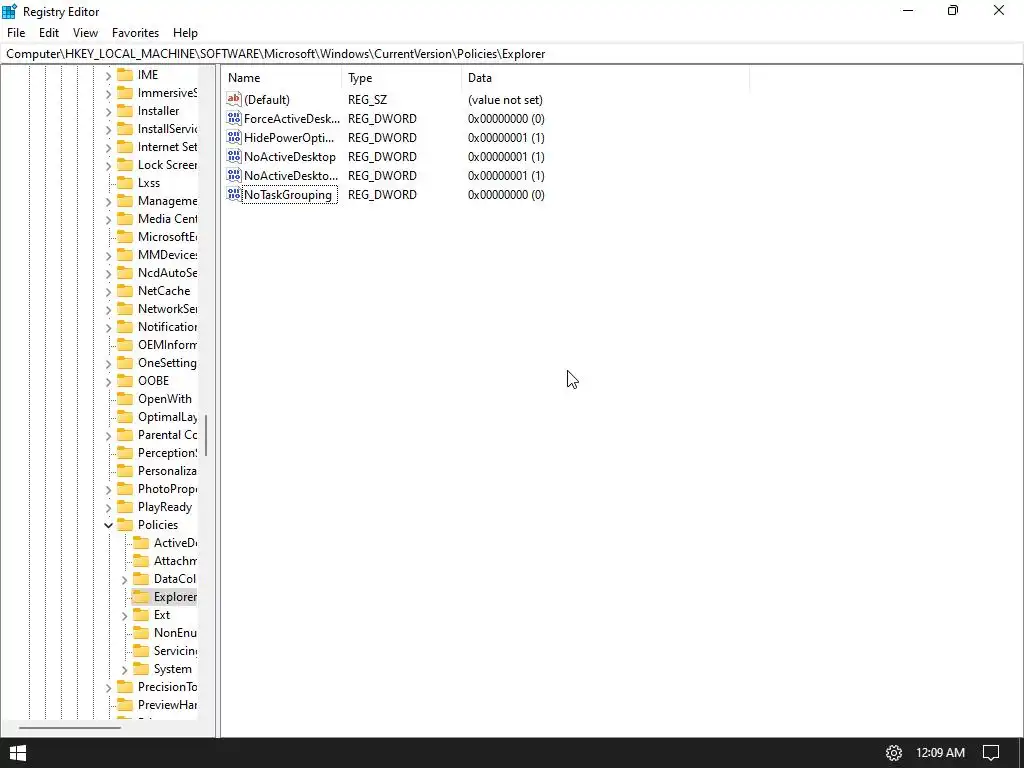Open the Favorites menu
This screenshot has height=768, width=1024.
[135, 33]
